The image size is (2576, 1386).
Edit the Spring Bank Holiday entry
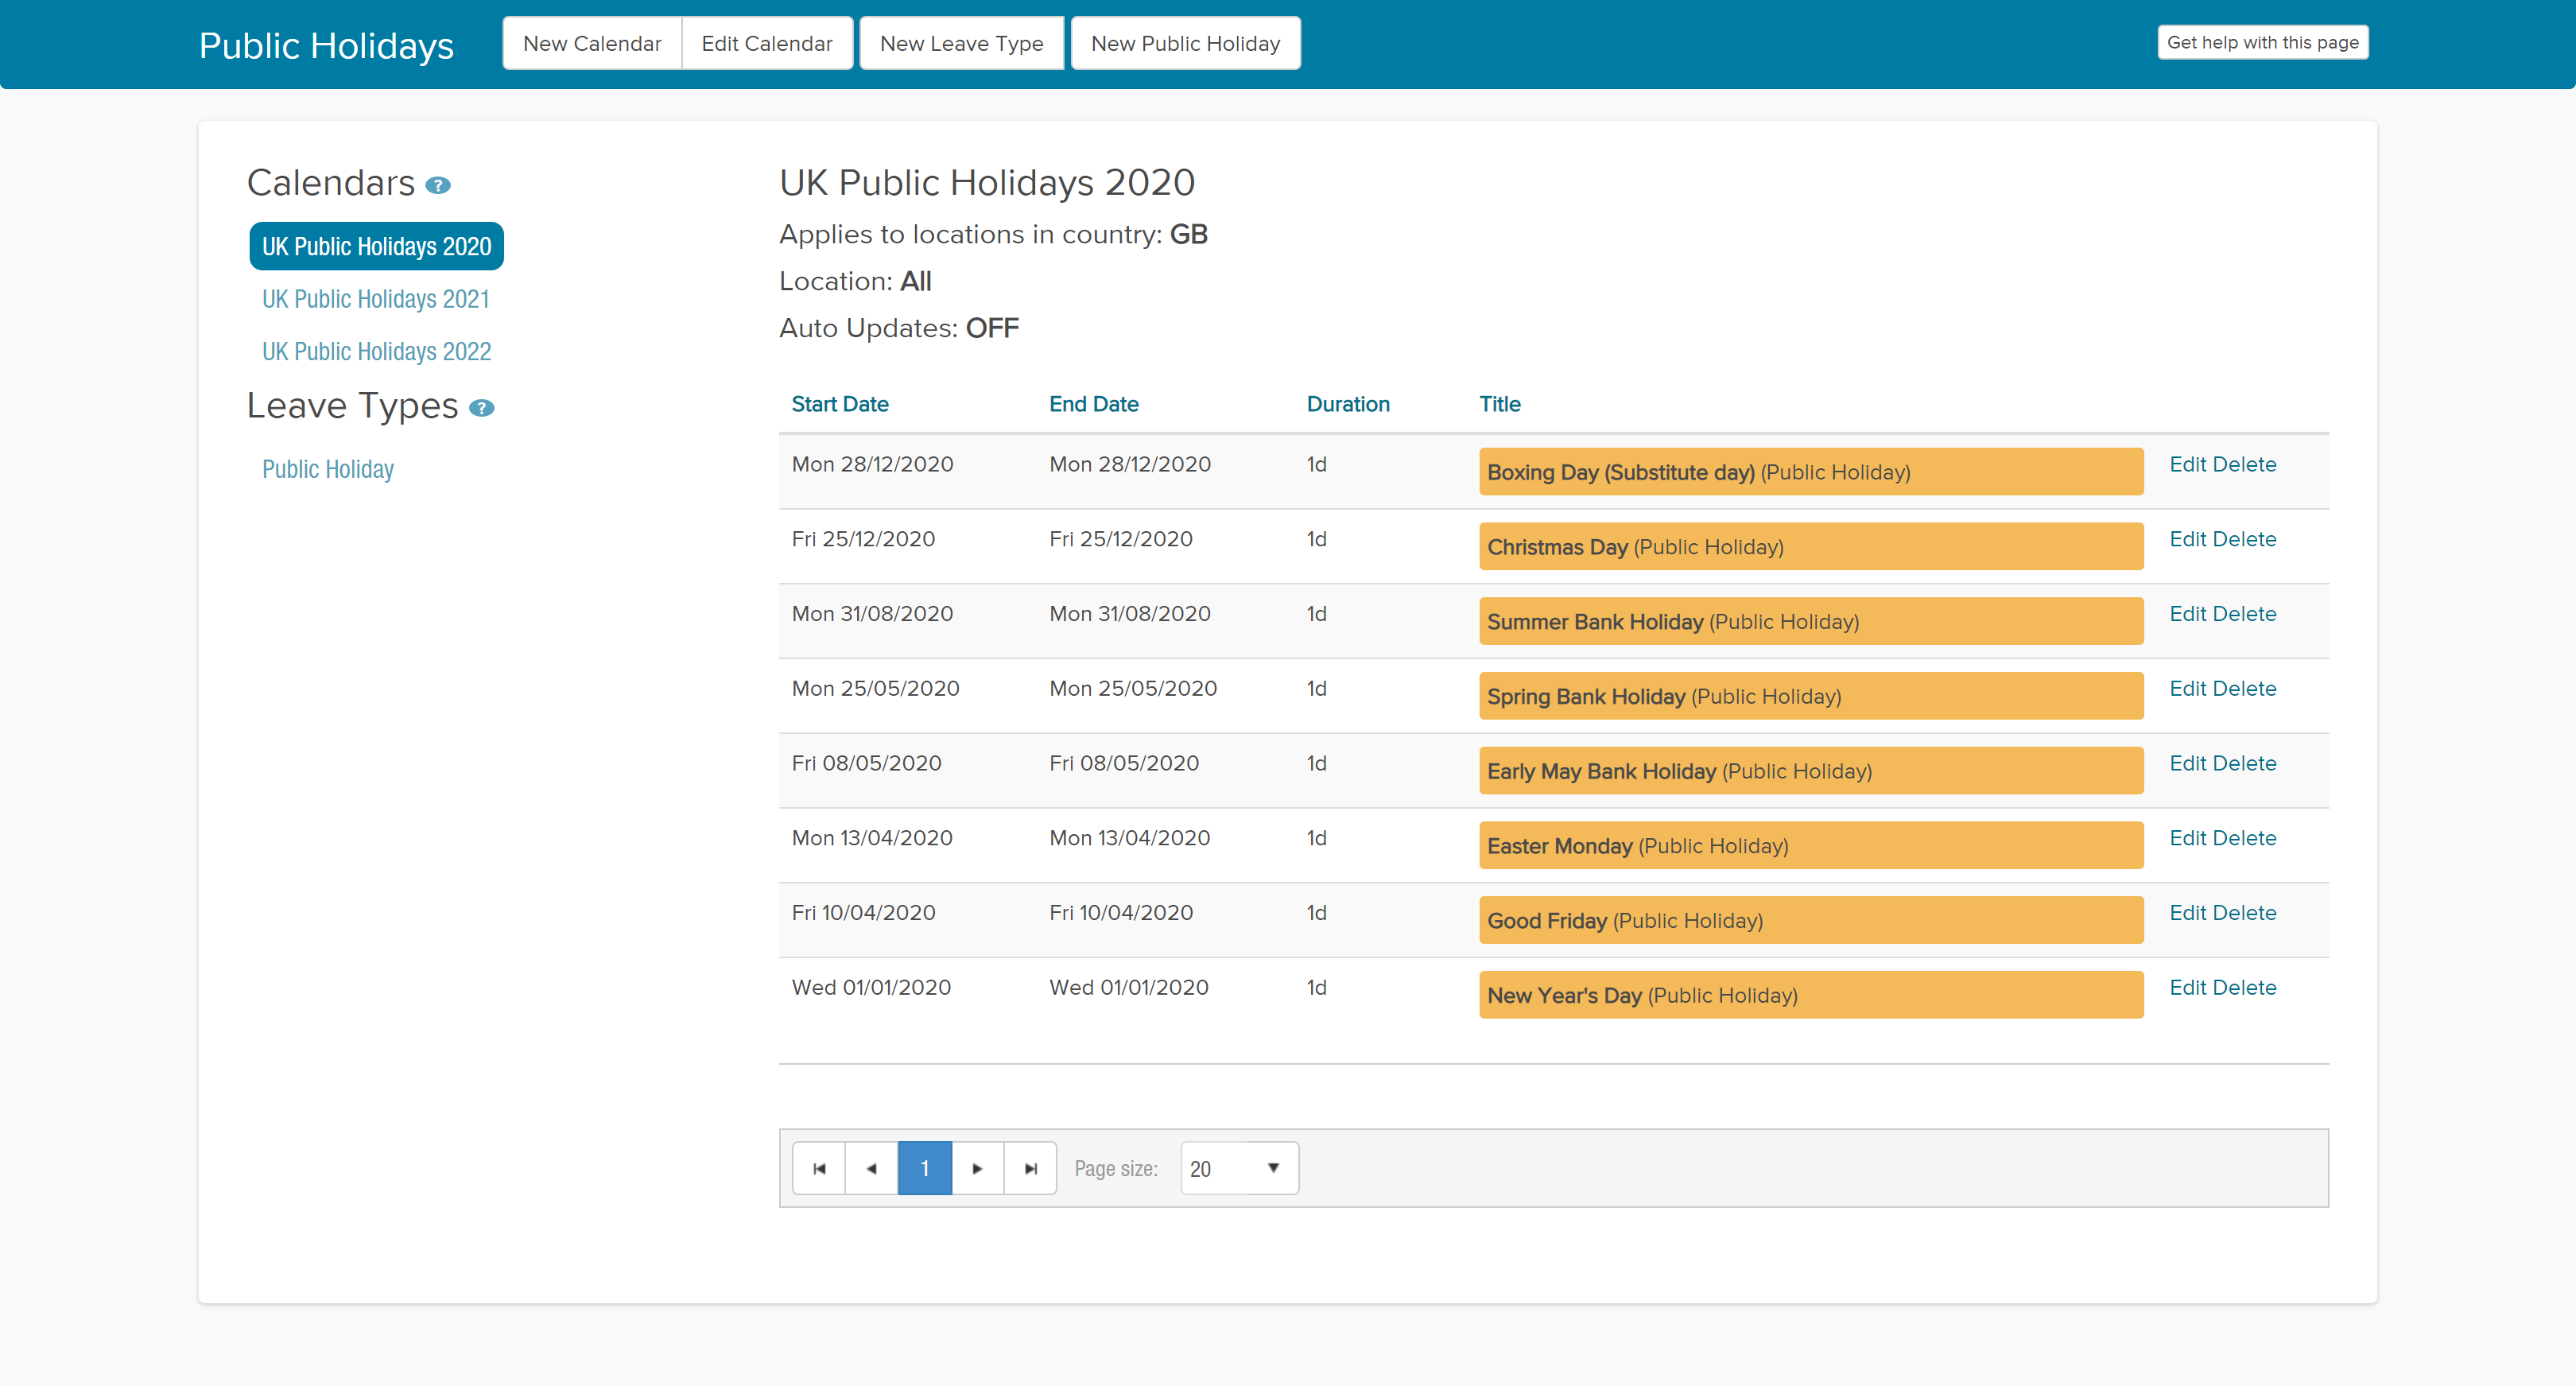coord(2187,689)
